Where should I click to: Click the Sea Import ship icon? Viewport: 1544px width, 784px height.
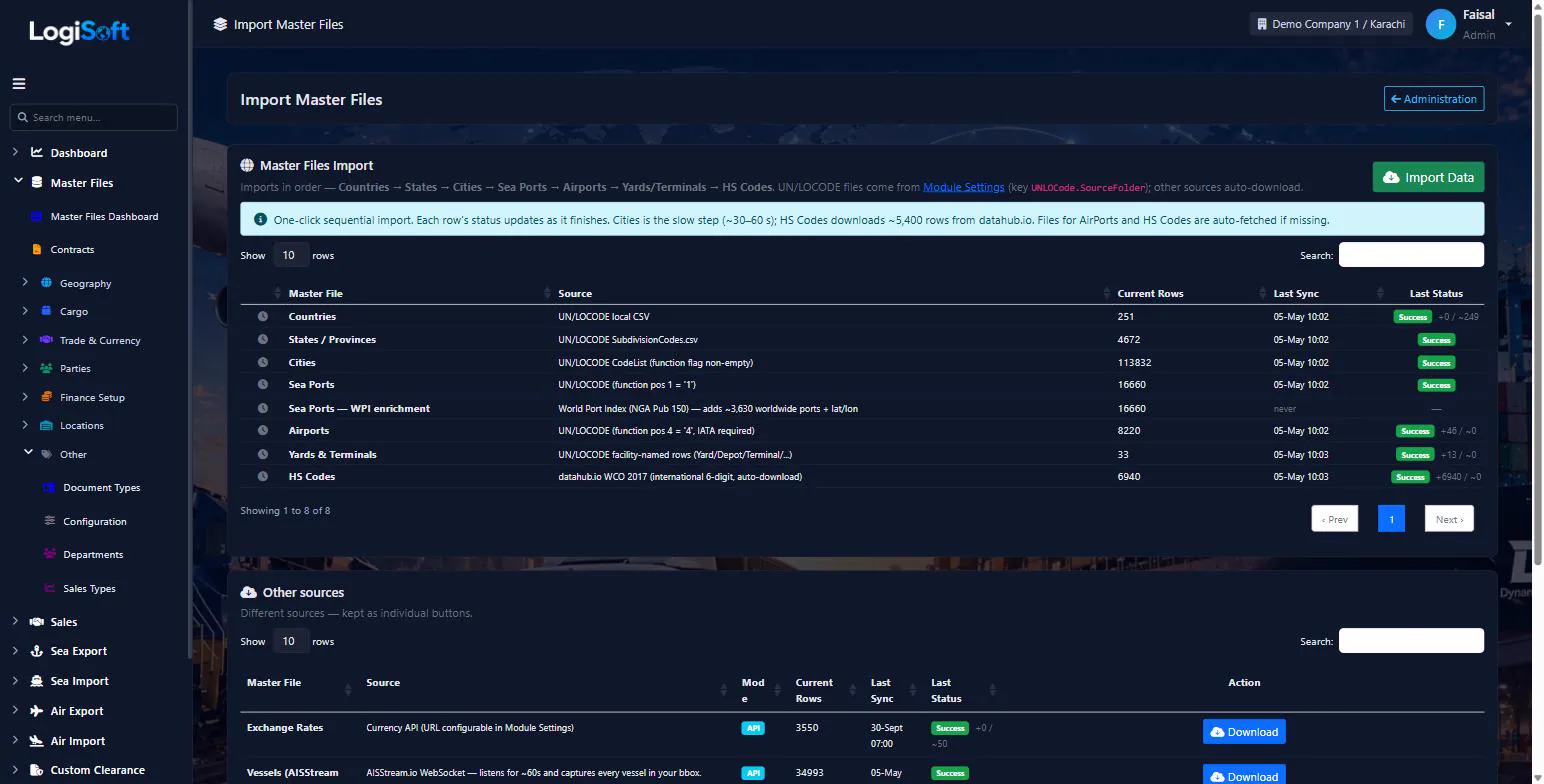click(x=37, y=681)
